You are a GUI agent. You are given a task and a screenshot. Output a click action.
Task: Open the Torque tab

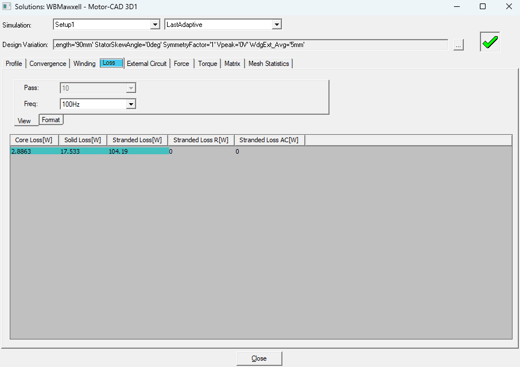coord(207,63)
